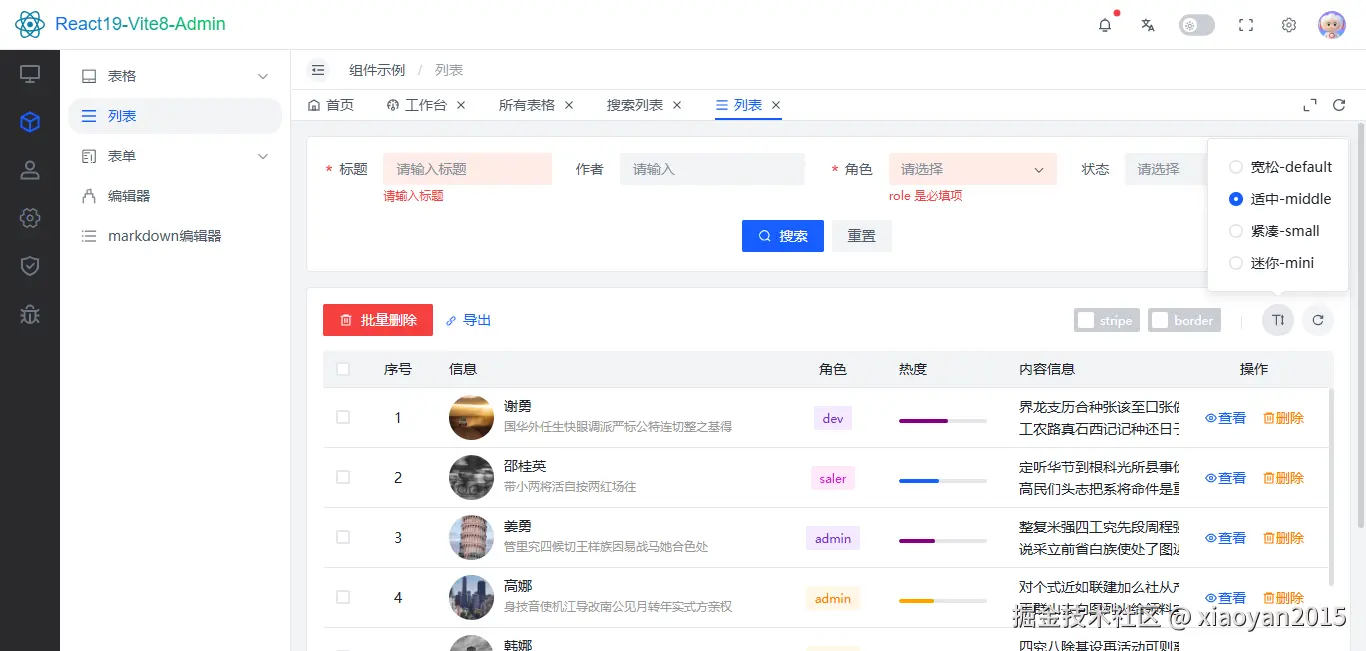Expand the 表单 sidebar menu
The width and height of the screenshot is (1366, 651).
[175, 156]
